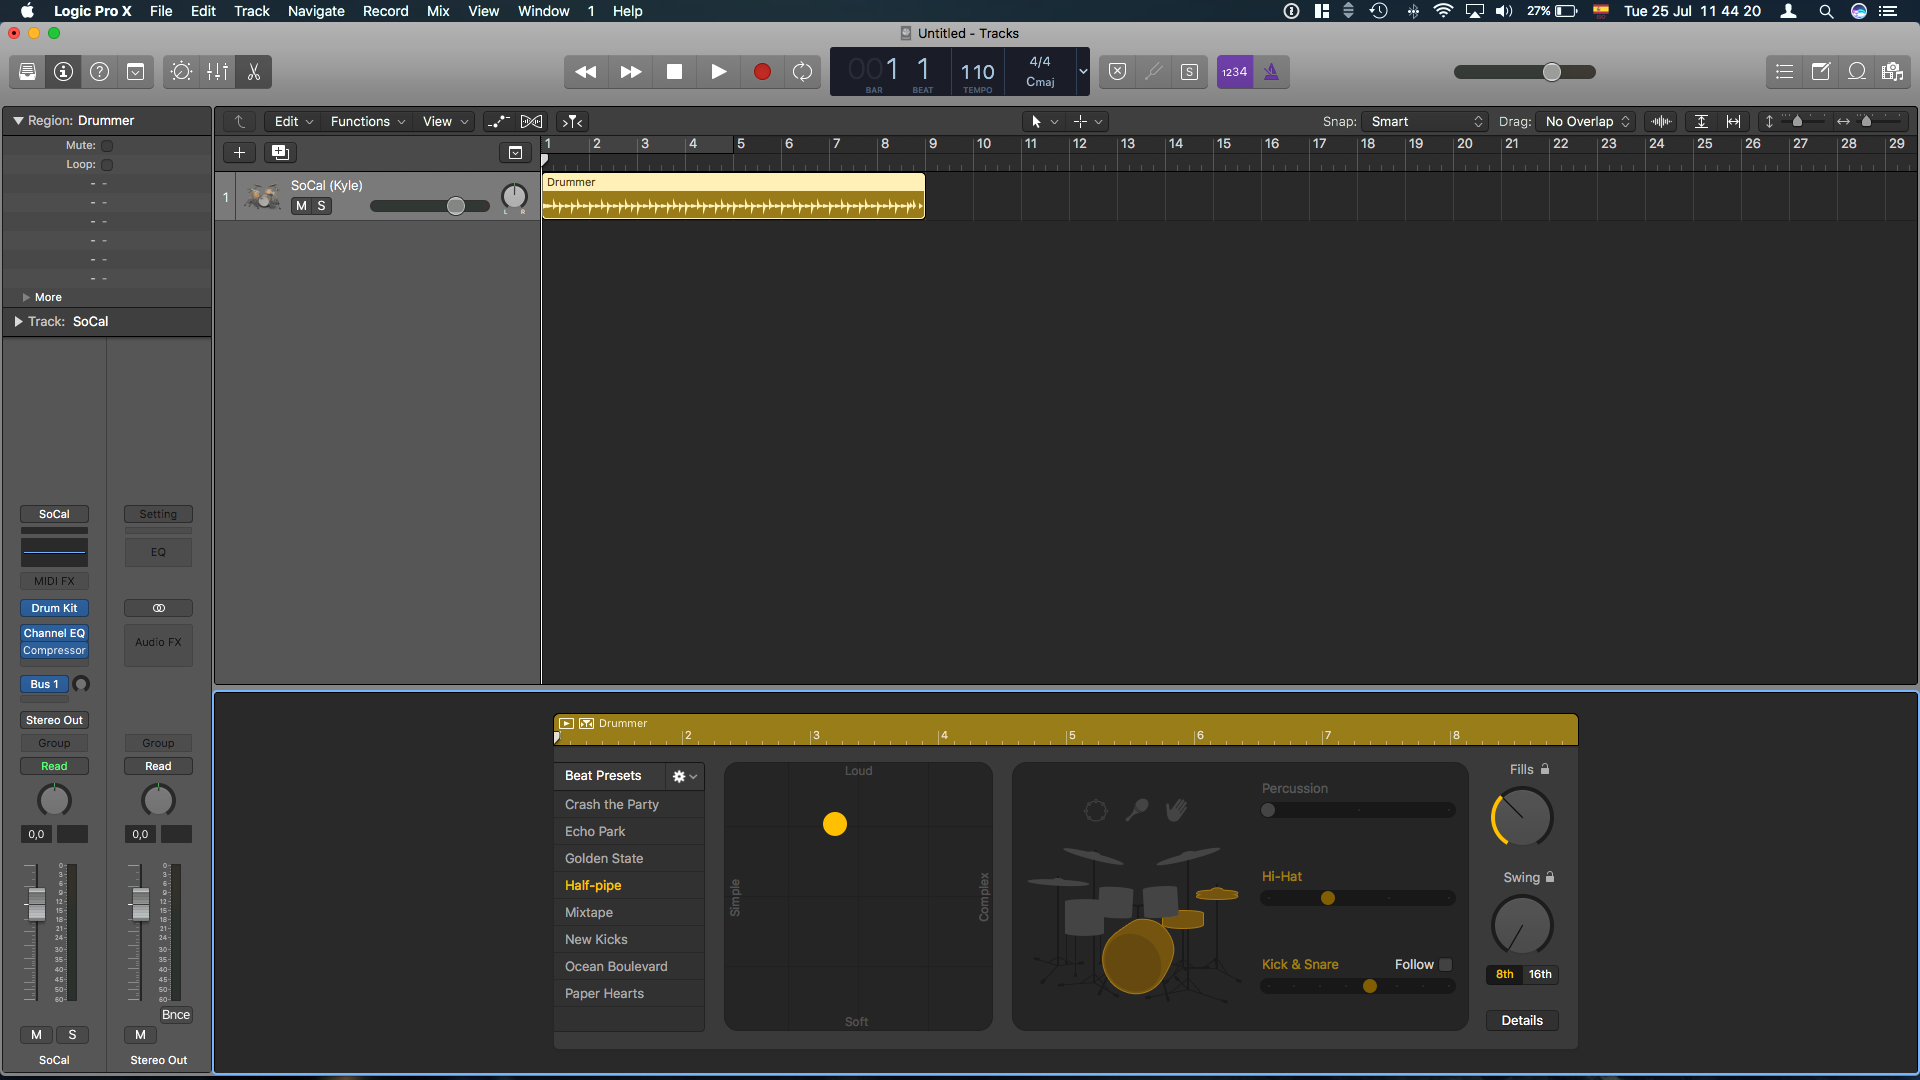Enable the Follow checkbox for Kick & Snare
The width and height of the screenshot is (1920, 1080).
click(1445, 965)
